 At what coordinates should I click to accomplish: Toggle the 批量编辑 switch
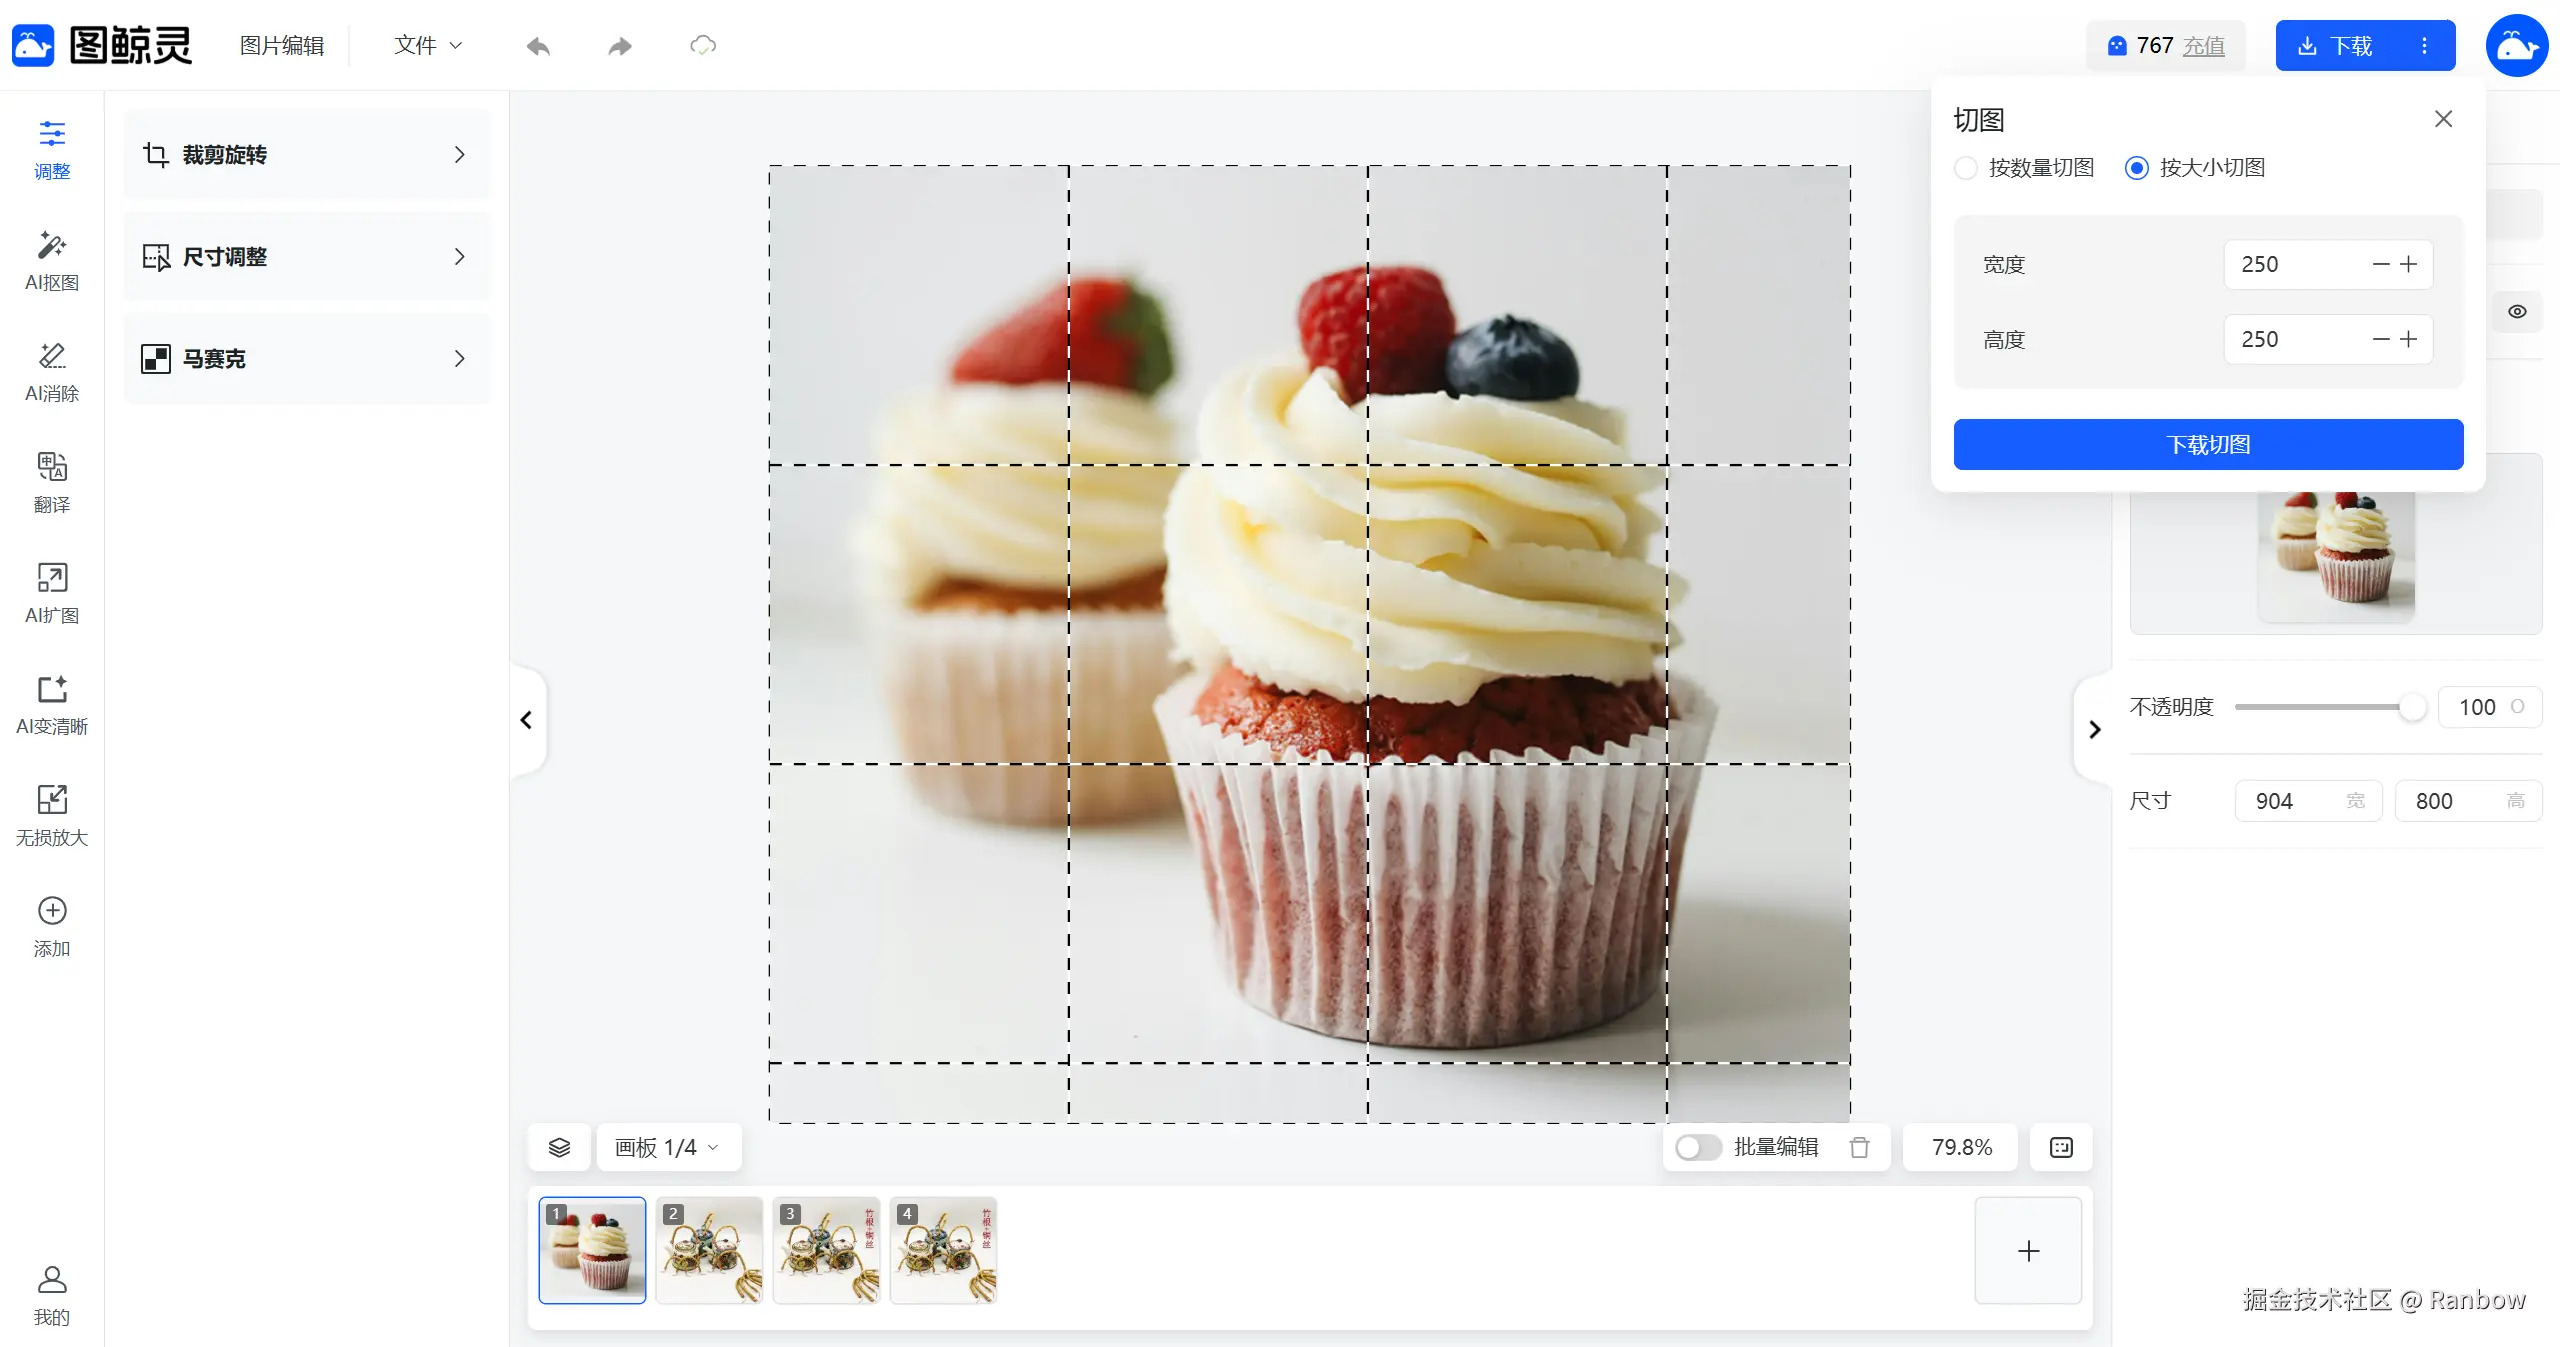pos(1698,1147)
